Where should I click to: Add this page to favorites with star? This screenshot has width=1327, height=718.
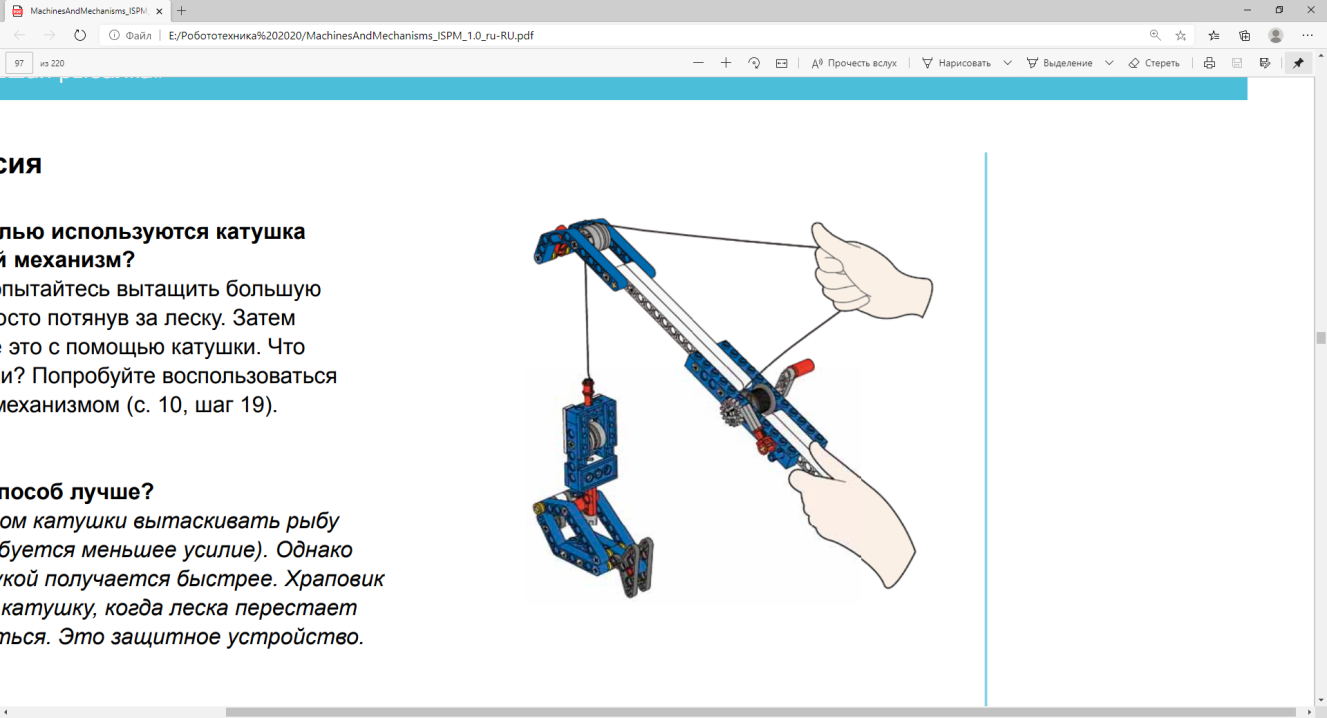[x=1181, y=35]
